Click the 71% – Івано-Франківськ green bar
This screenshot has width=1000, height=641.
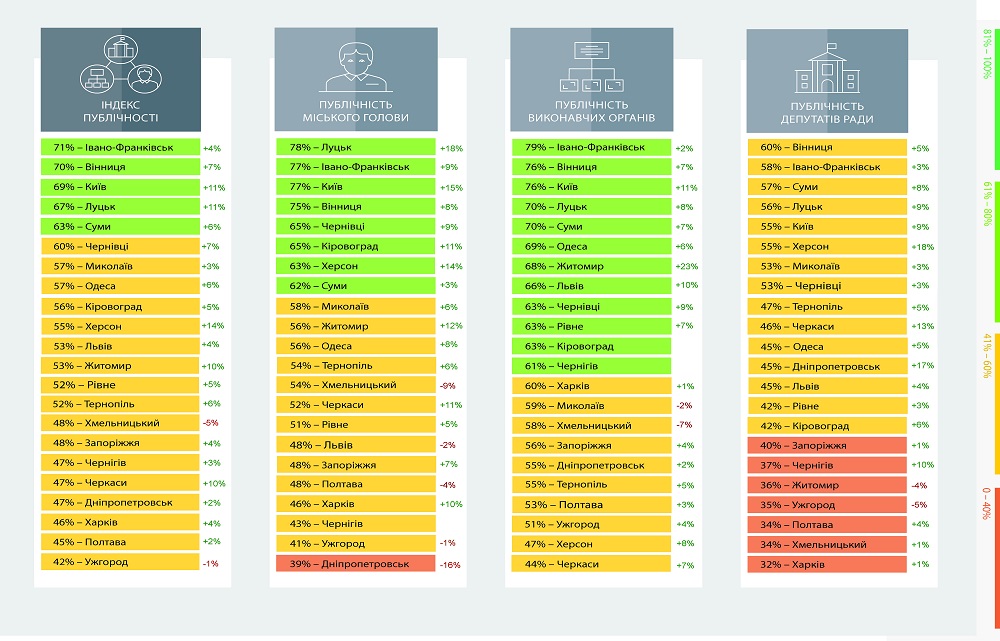click(x=121, y=147)
